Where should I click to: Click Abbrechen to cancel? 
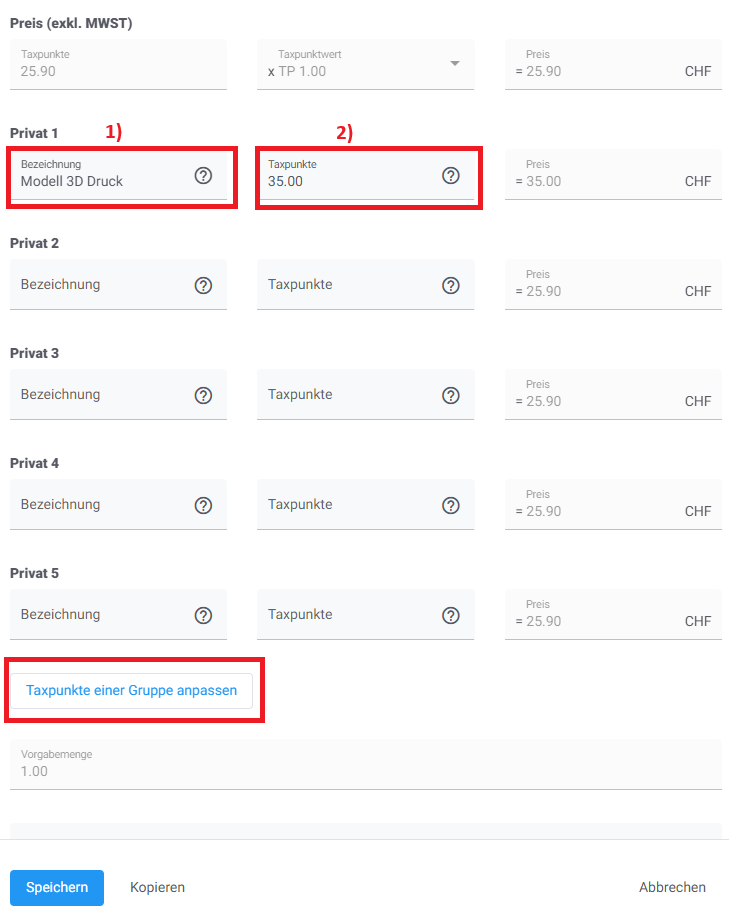tap(672, 887)
